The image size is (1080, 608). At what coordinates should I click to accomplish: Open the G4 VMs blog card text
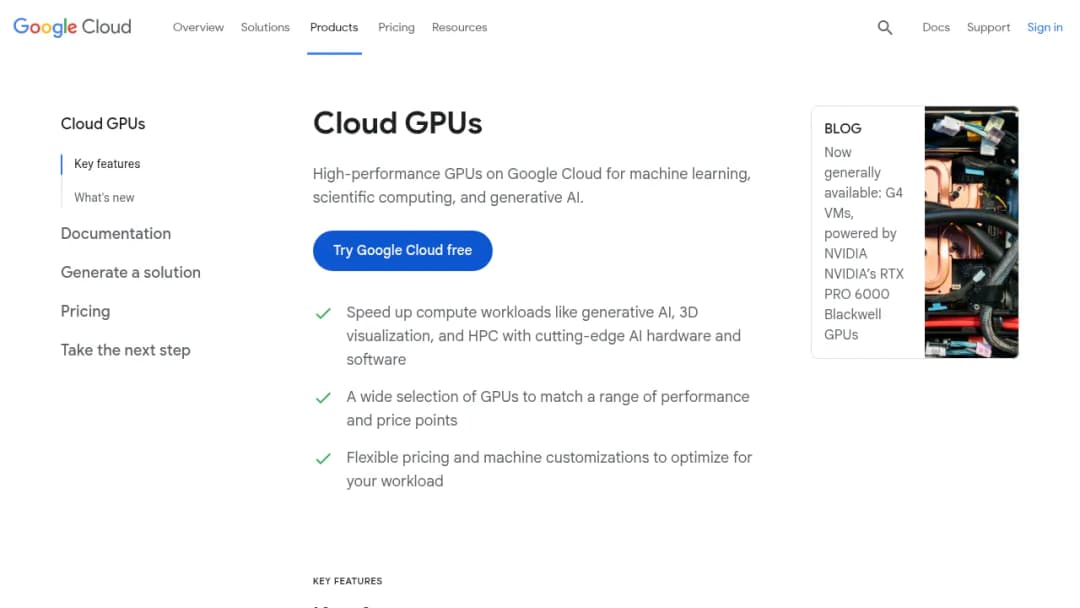coord(864,243)
